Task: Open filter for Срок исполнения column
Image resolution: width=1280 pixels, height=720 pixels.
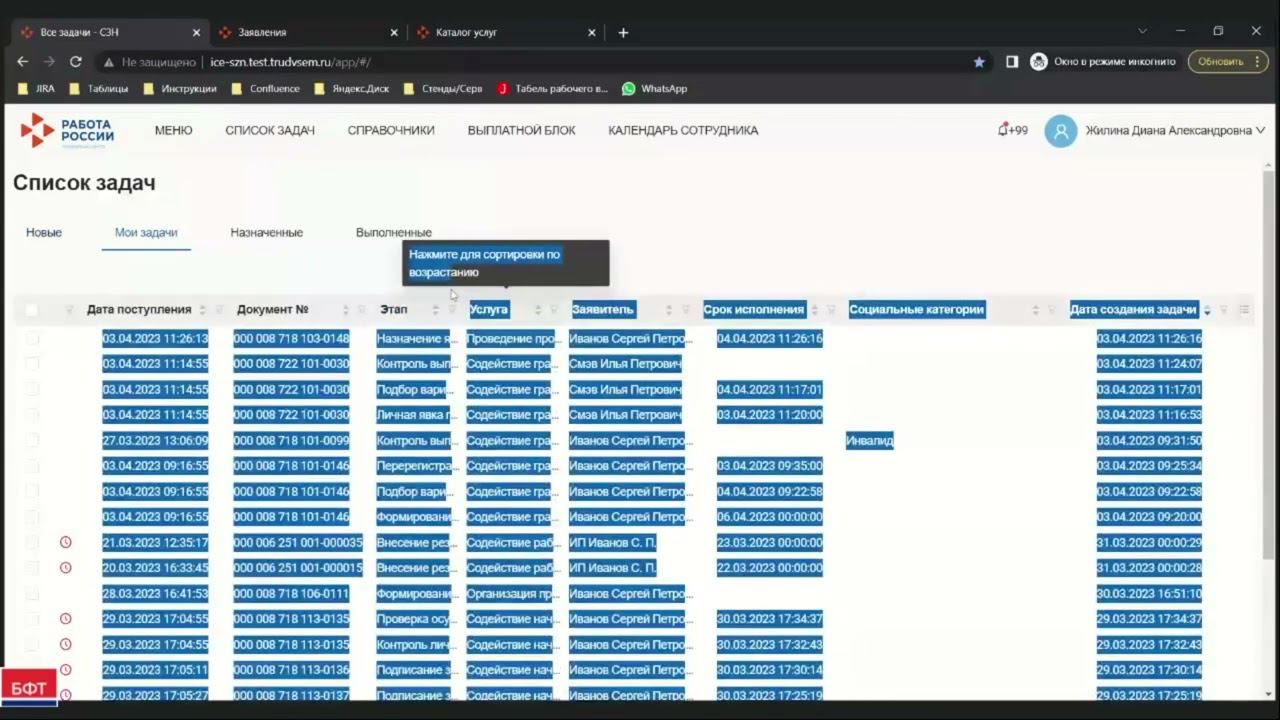Action: [x=830, y=310]
